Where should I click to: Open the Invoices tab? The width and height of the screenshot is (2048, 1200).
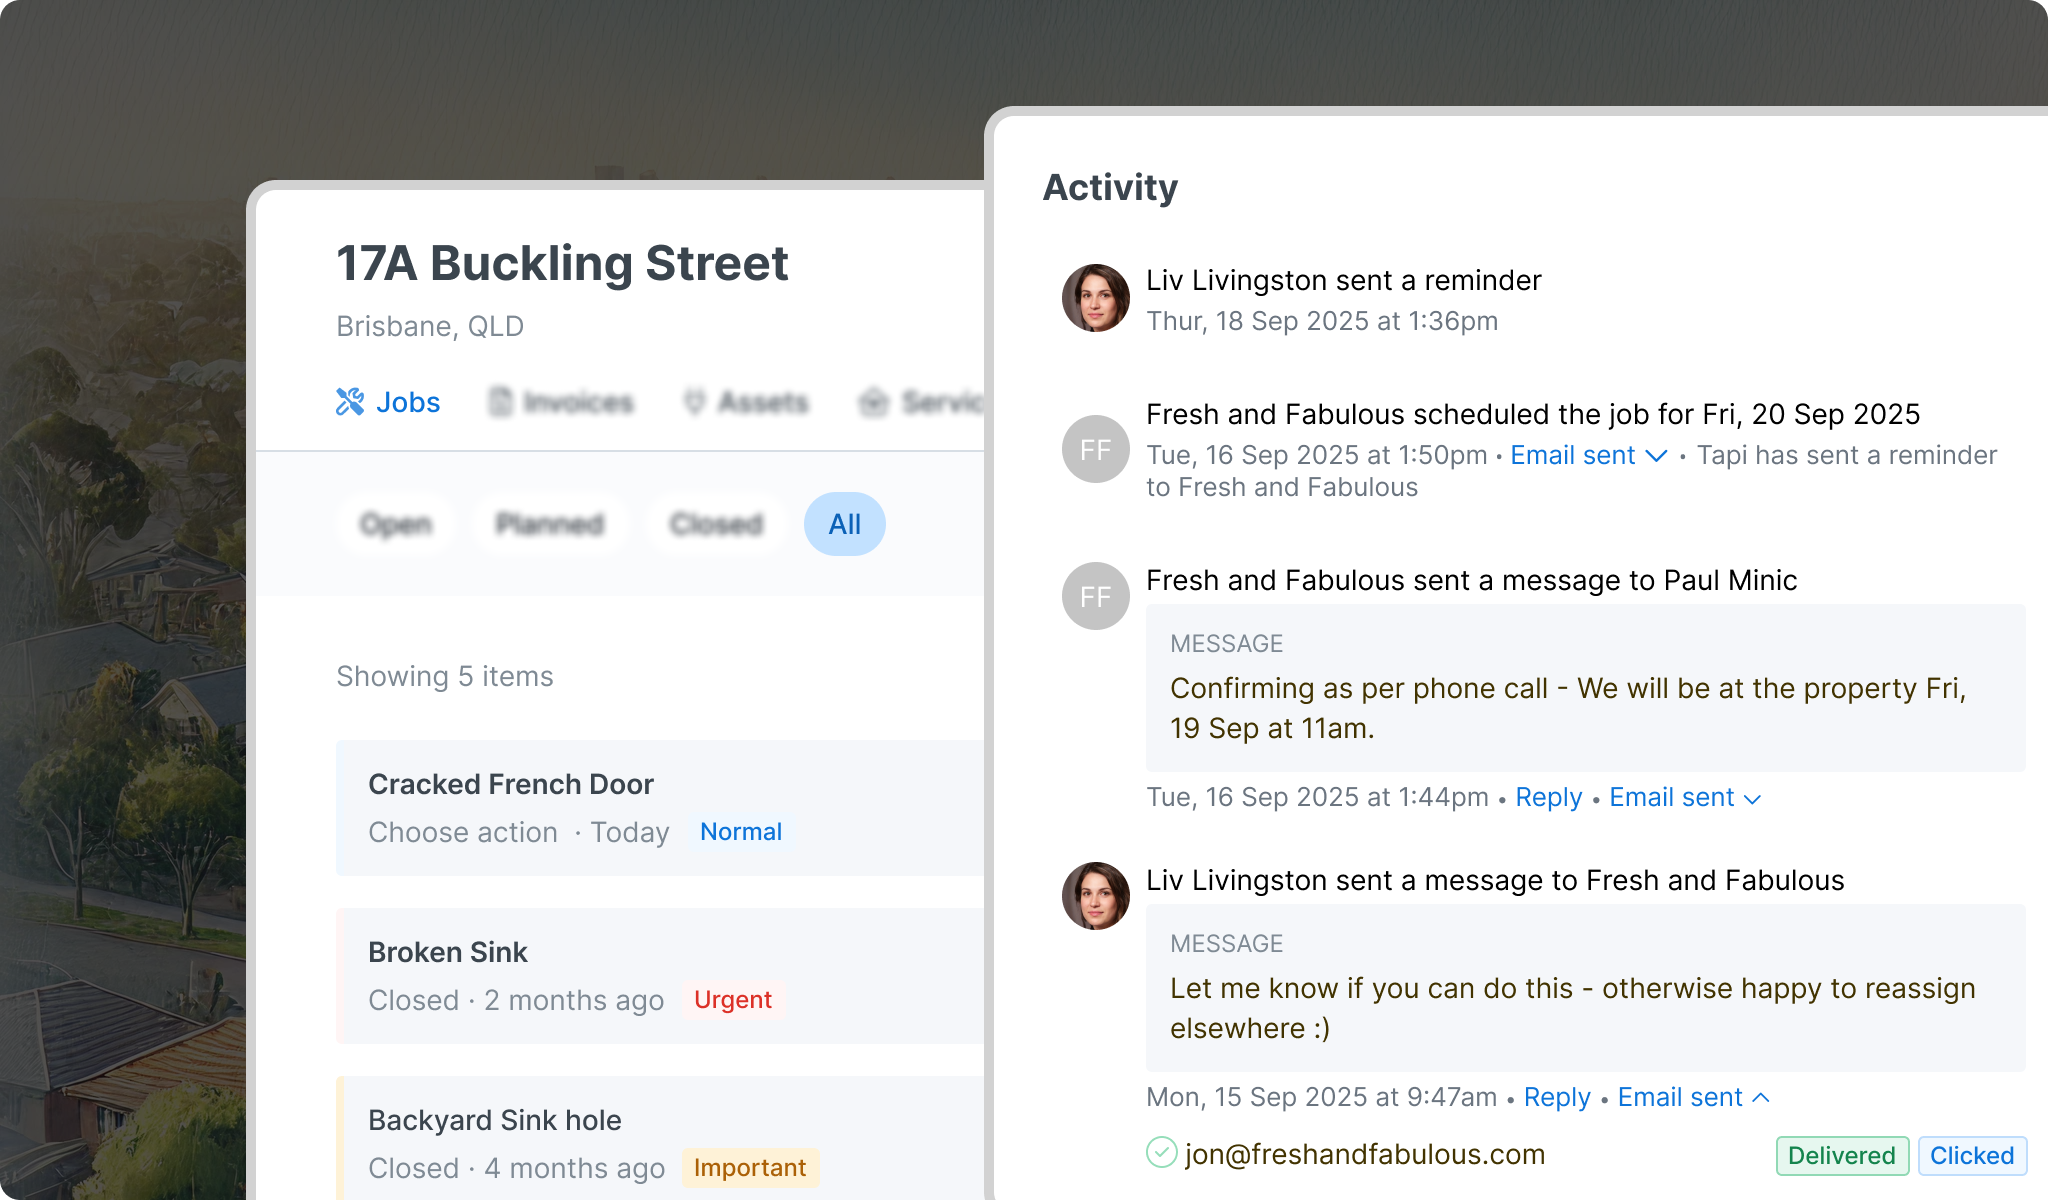click(x=578, y=402)
